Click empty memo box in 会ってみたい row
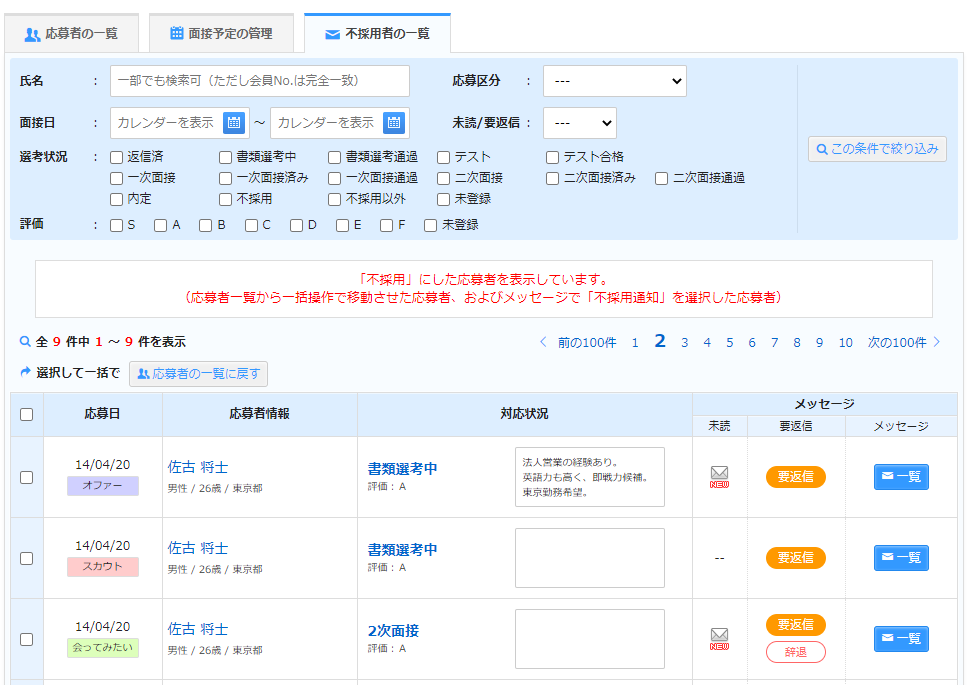This screenshot has width=969, height=685. click(590, 639)
